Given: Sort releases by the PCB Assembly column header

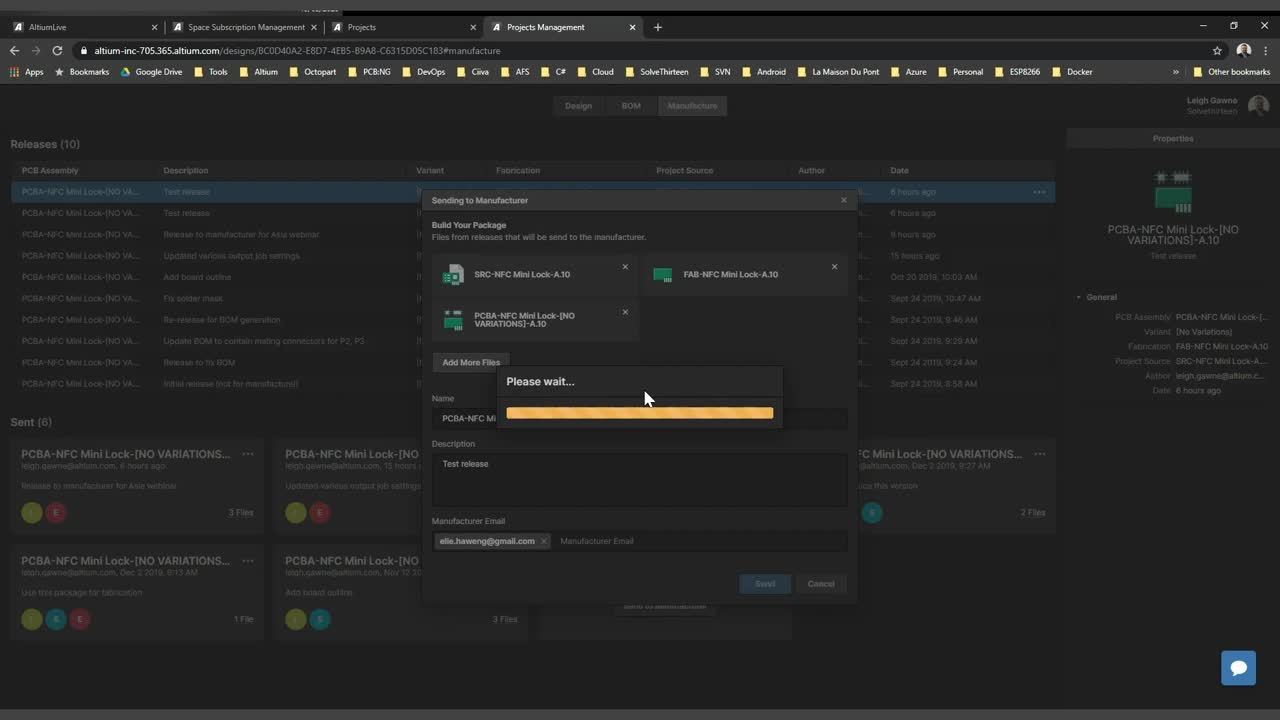Looking at the screenshot, I should tap(50, 170).
